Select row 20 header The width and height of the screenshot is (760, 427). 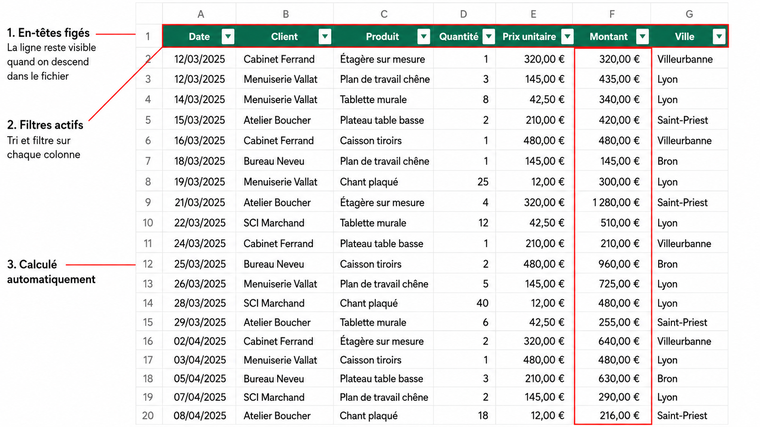[148, 415]
